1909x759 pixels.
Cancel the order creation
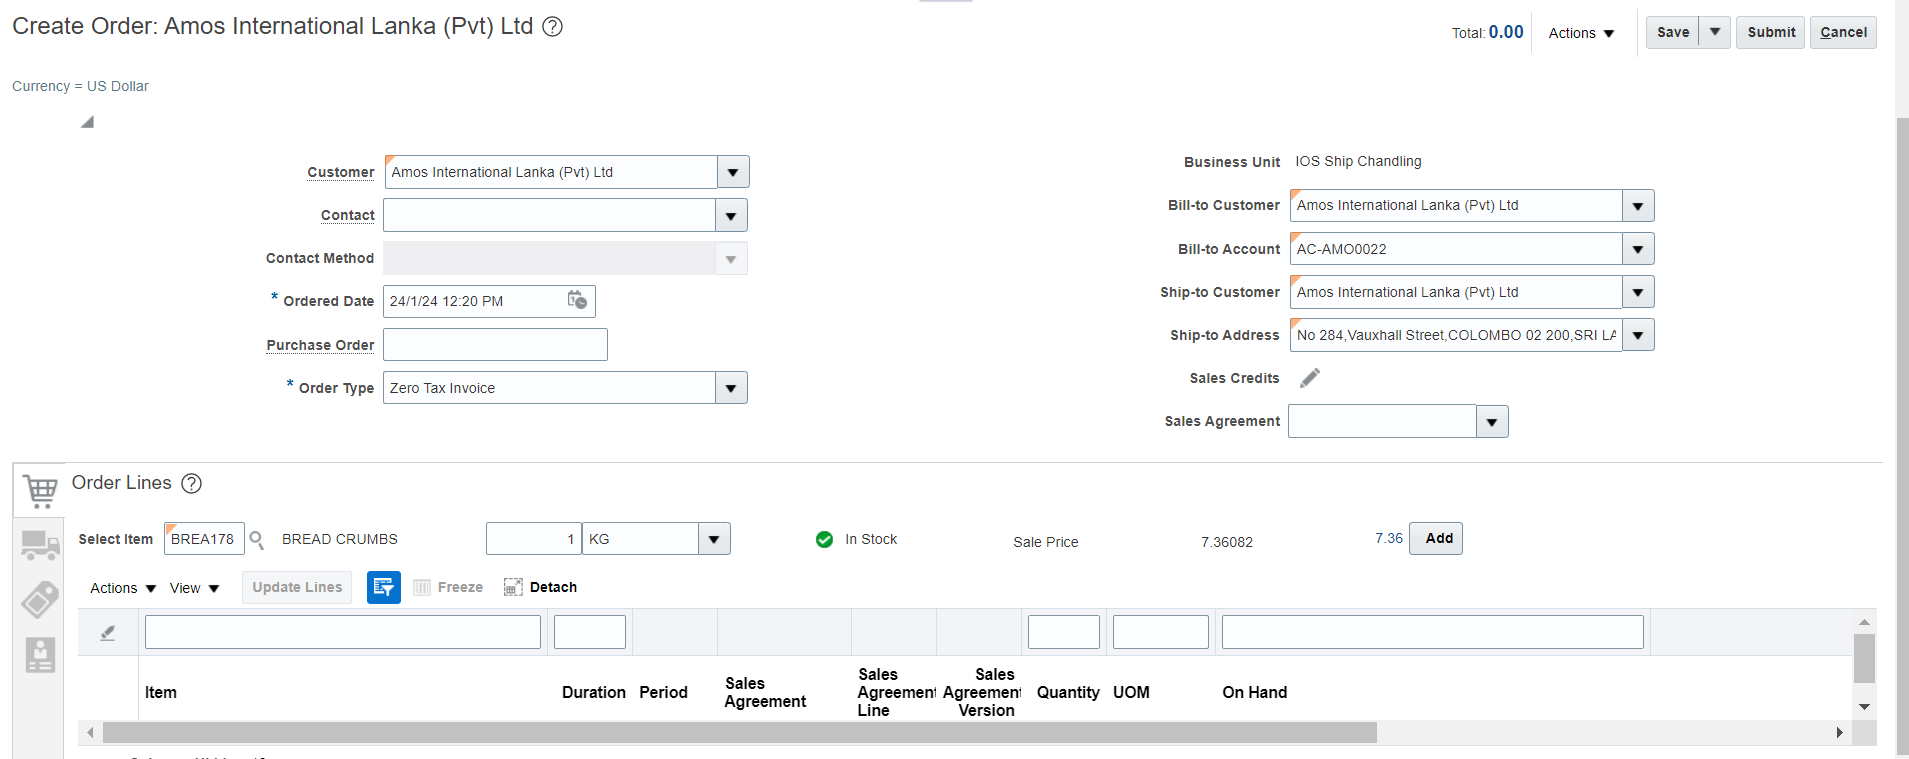pos(1843,32)
